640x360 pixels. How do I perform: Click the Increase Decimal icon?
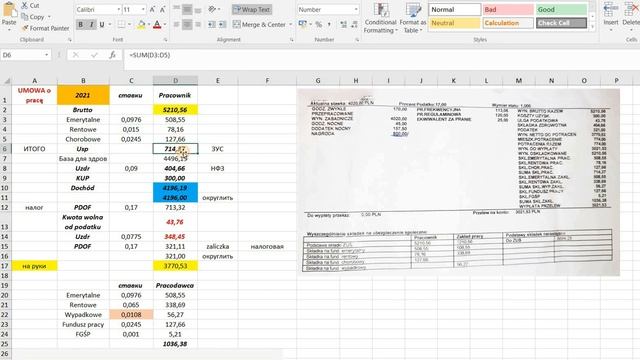point(343,24)
